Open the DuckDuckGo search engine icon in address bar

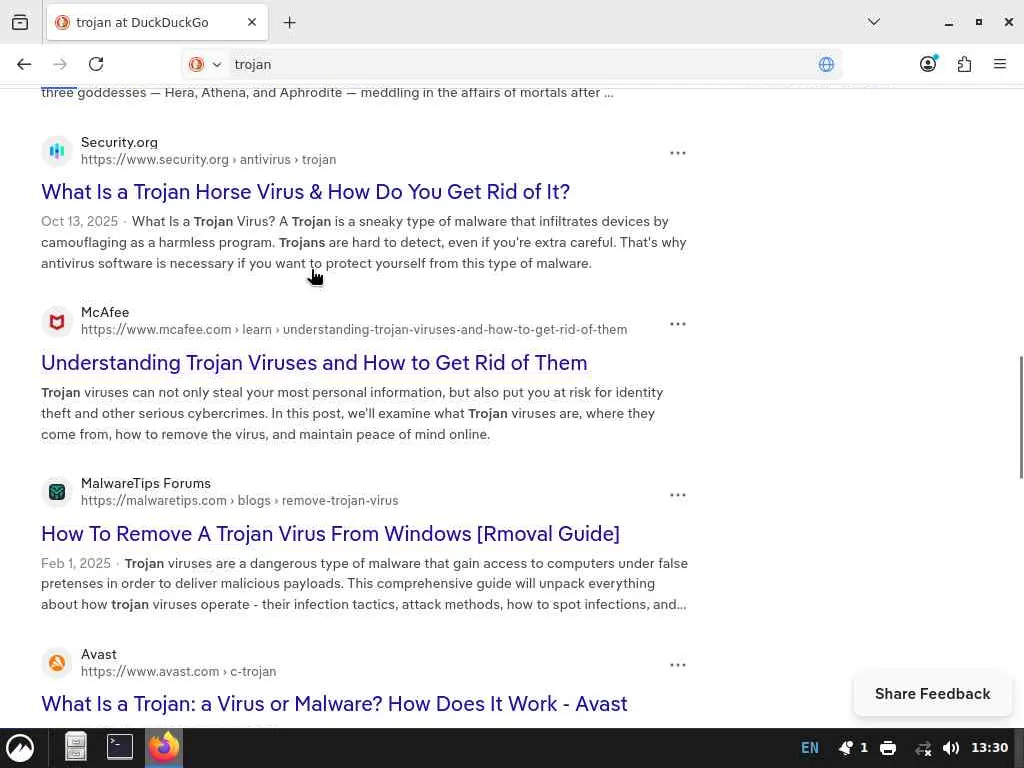[196, 64]
